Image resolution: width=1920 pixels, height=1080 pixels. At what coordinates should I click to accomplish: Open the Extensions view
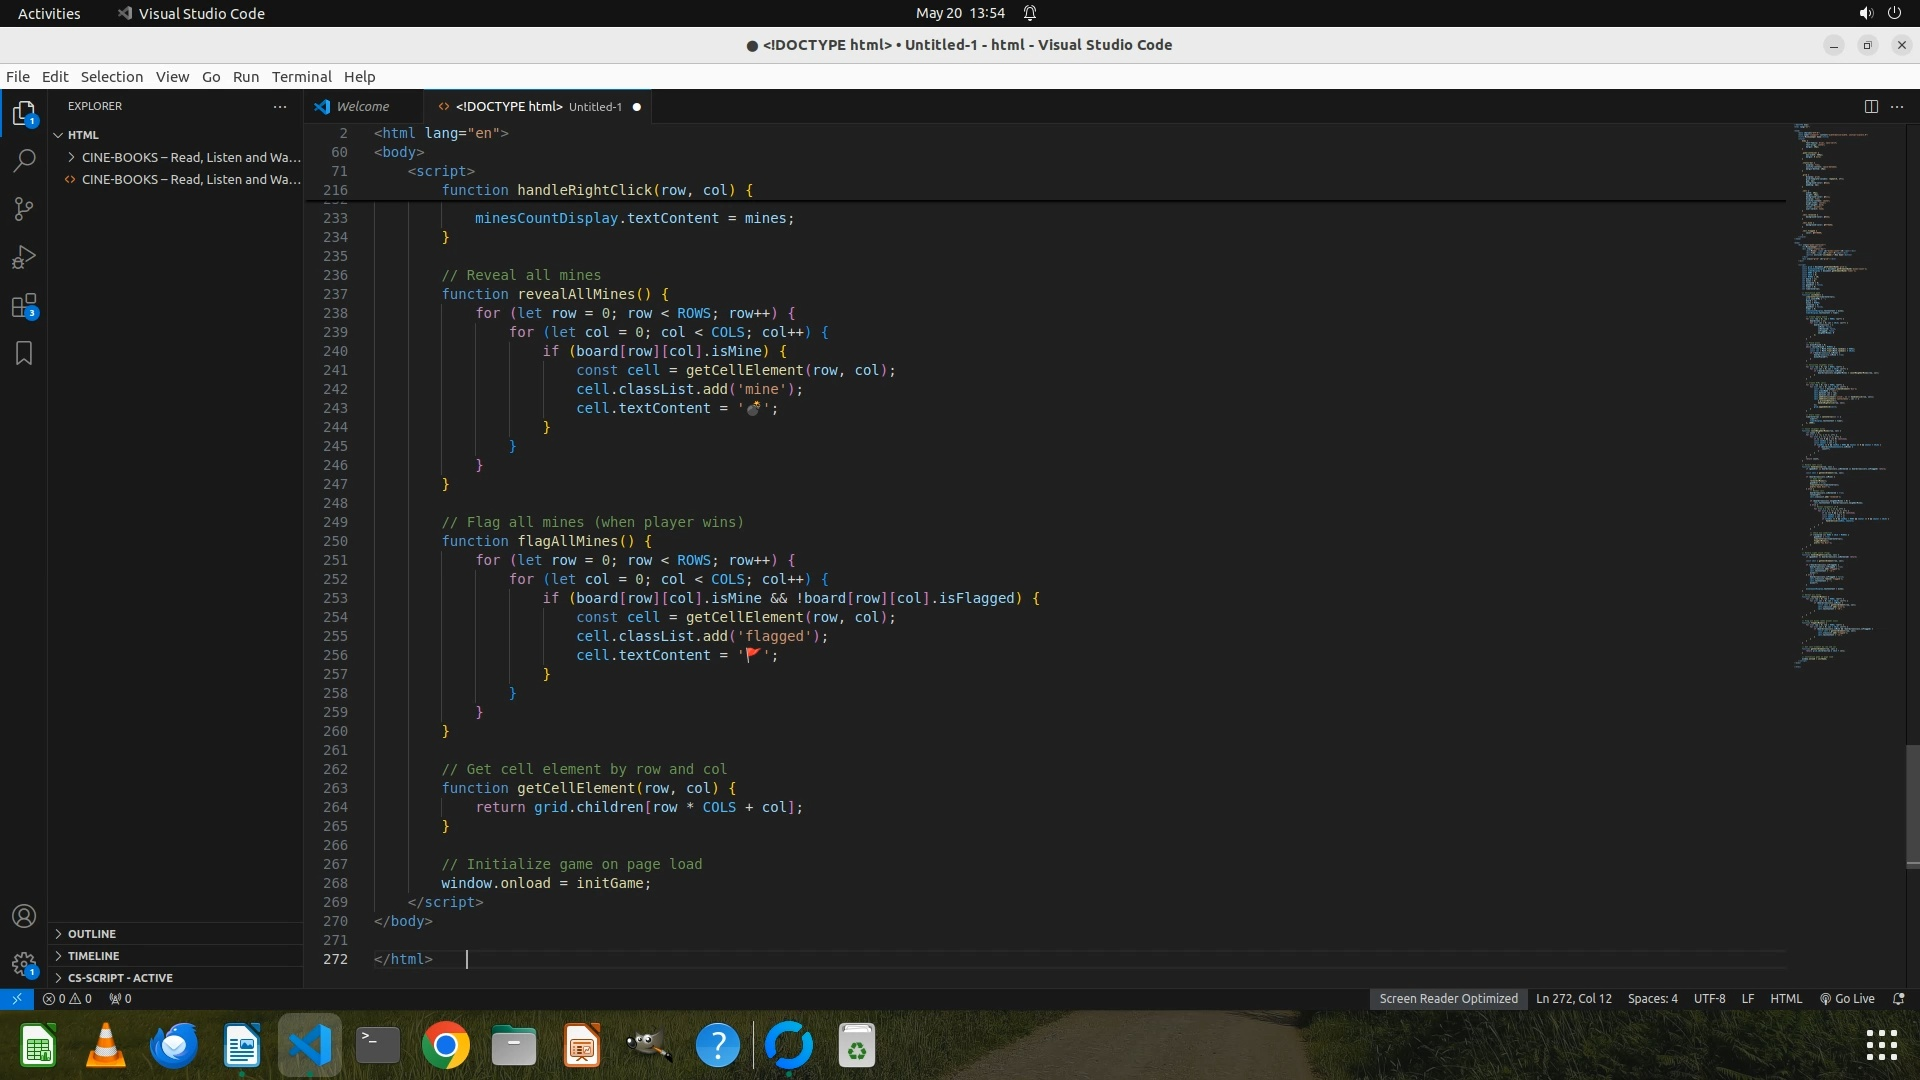[x=24, y=306]
